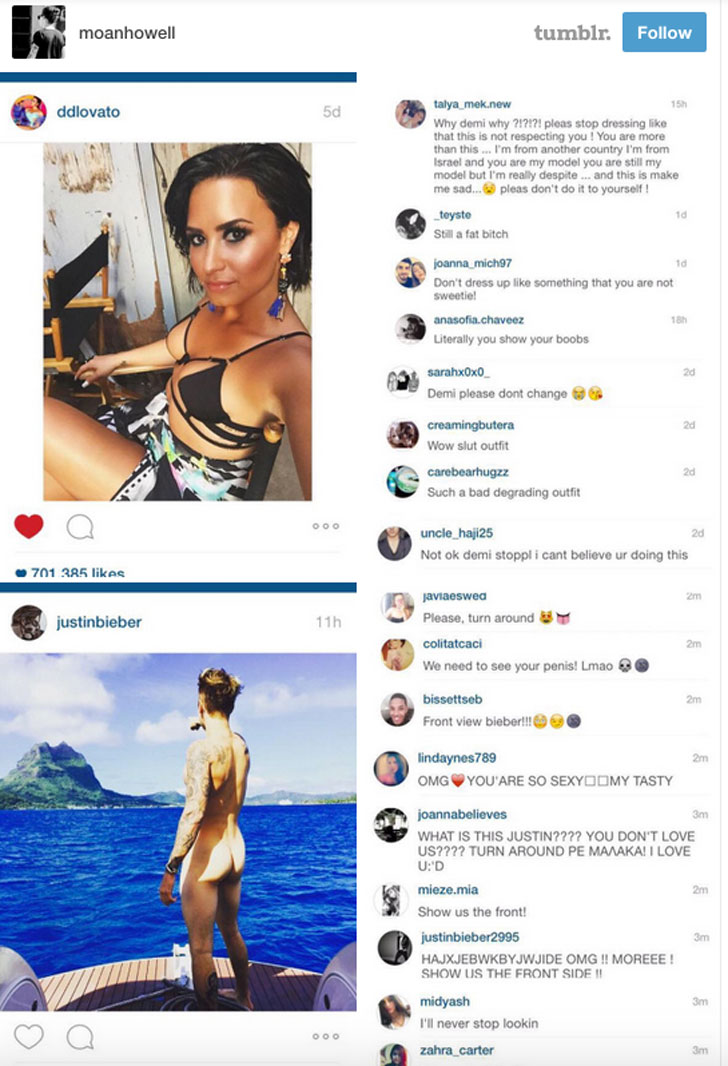Click comment bubble under justinbieber post

(x=80, y=1037)
